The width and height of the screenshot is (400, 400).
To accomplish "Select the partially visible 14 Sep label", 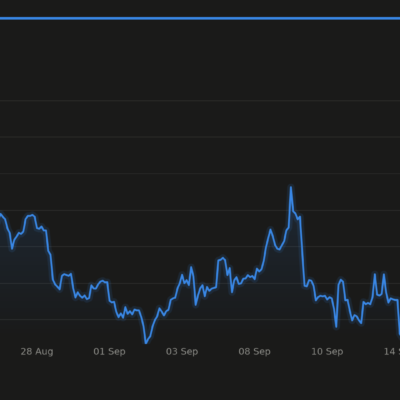I will pos(392,351).
